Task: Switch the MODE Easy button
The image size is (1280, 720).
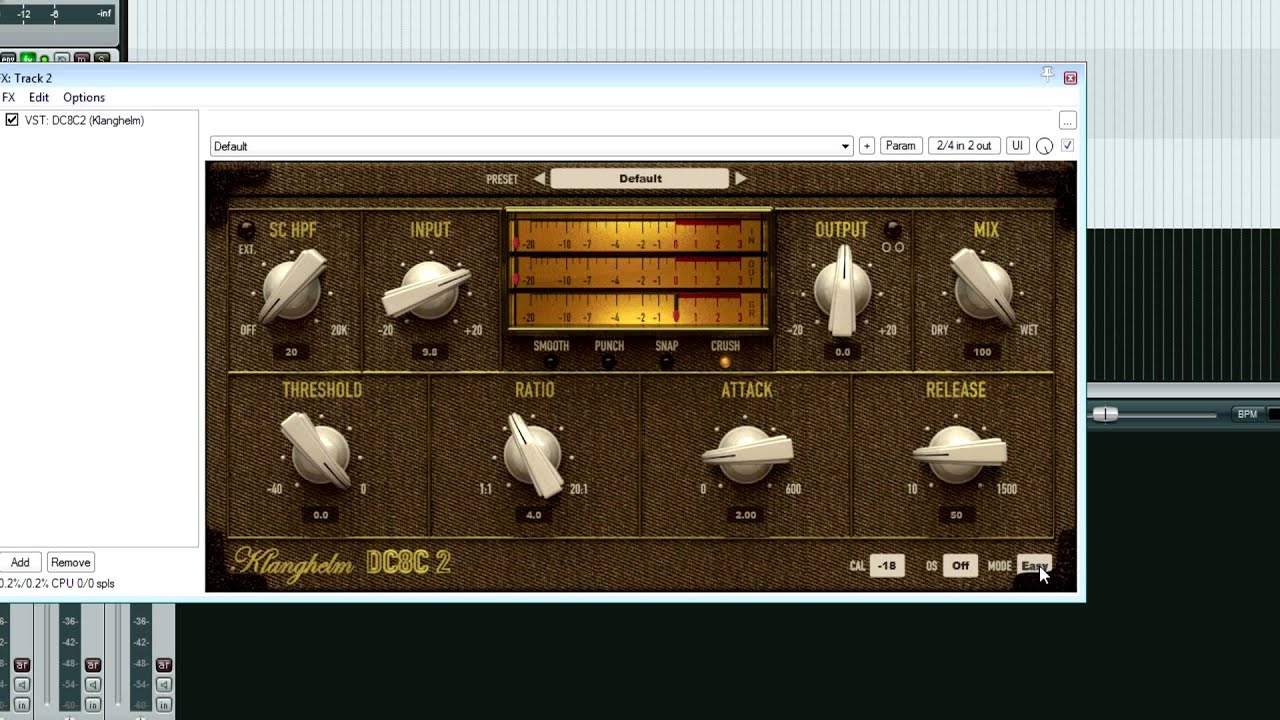Action: [x=1034, y=566]
